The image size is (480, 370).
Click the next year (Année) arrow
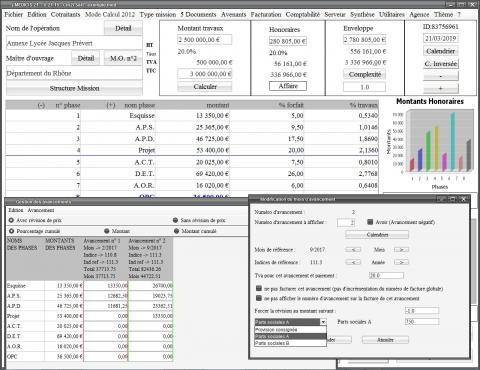pos(401,262)
